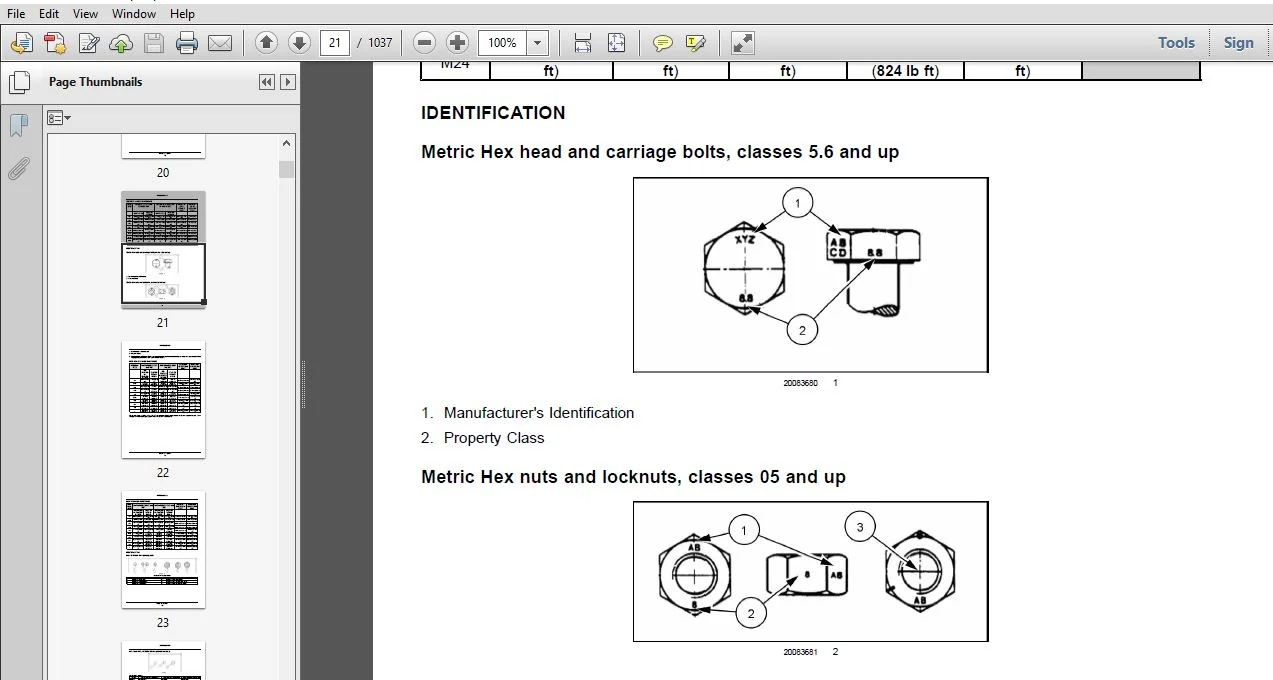Select the page 23 thumbnail
This screenshot has height=680, width=1273.
163,549
